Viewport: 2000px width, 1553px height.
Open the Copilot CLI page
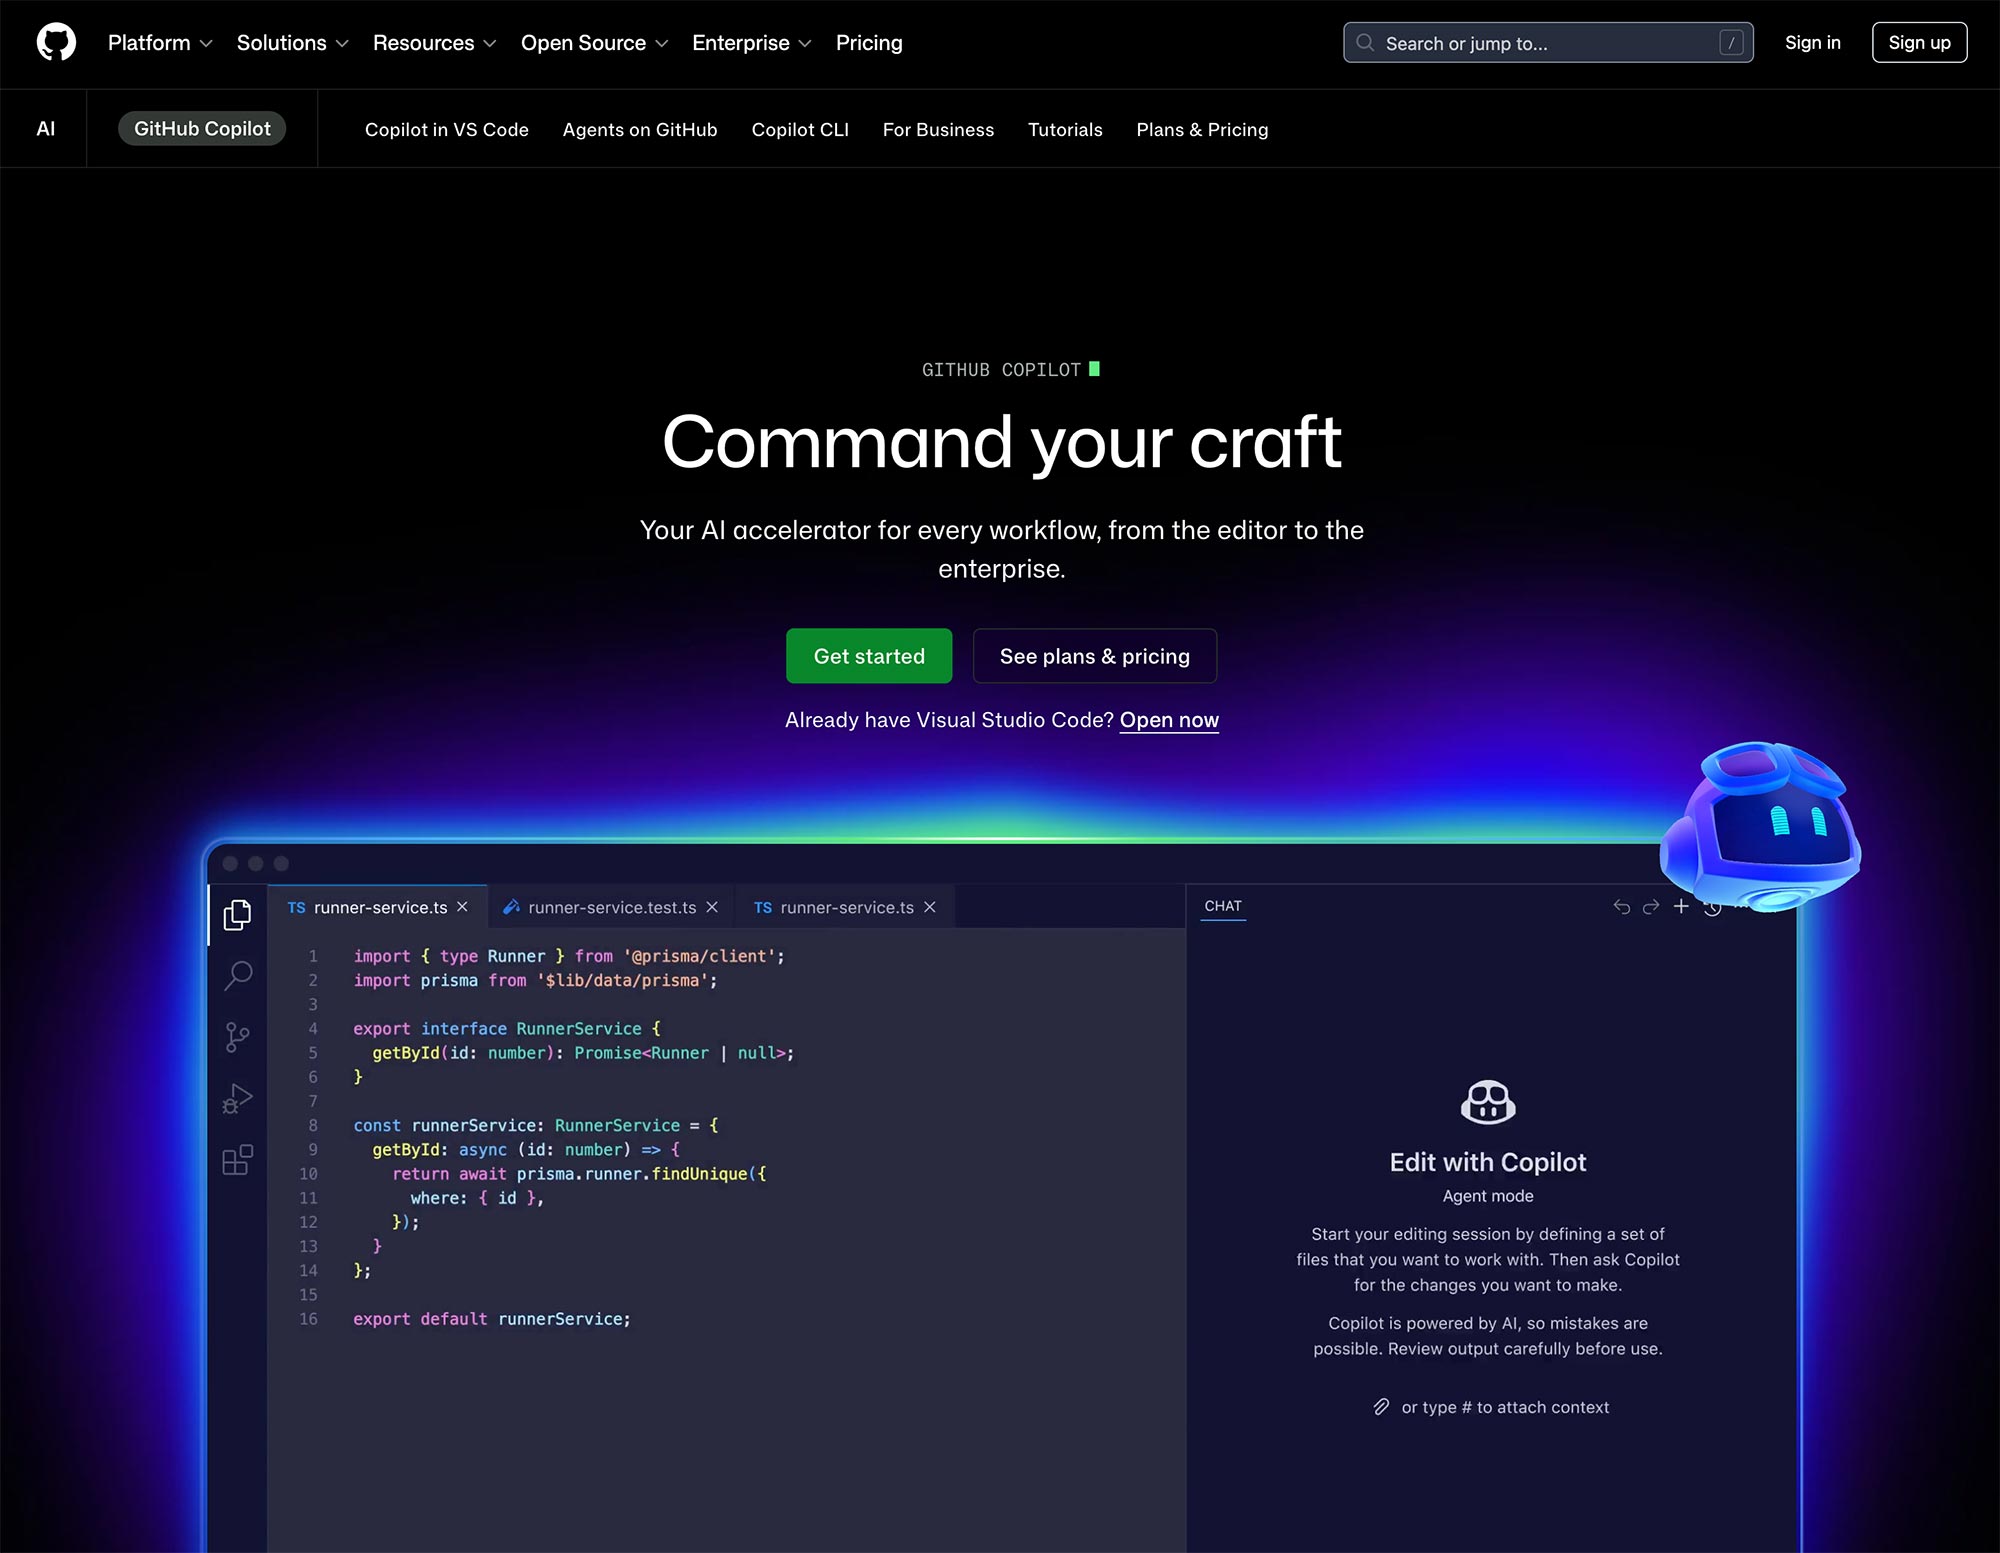pyautogui.click(x=800, y=130)
